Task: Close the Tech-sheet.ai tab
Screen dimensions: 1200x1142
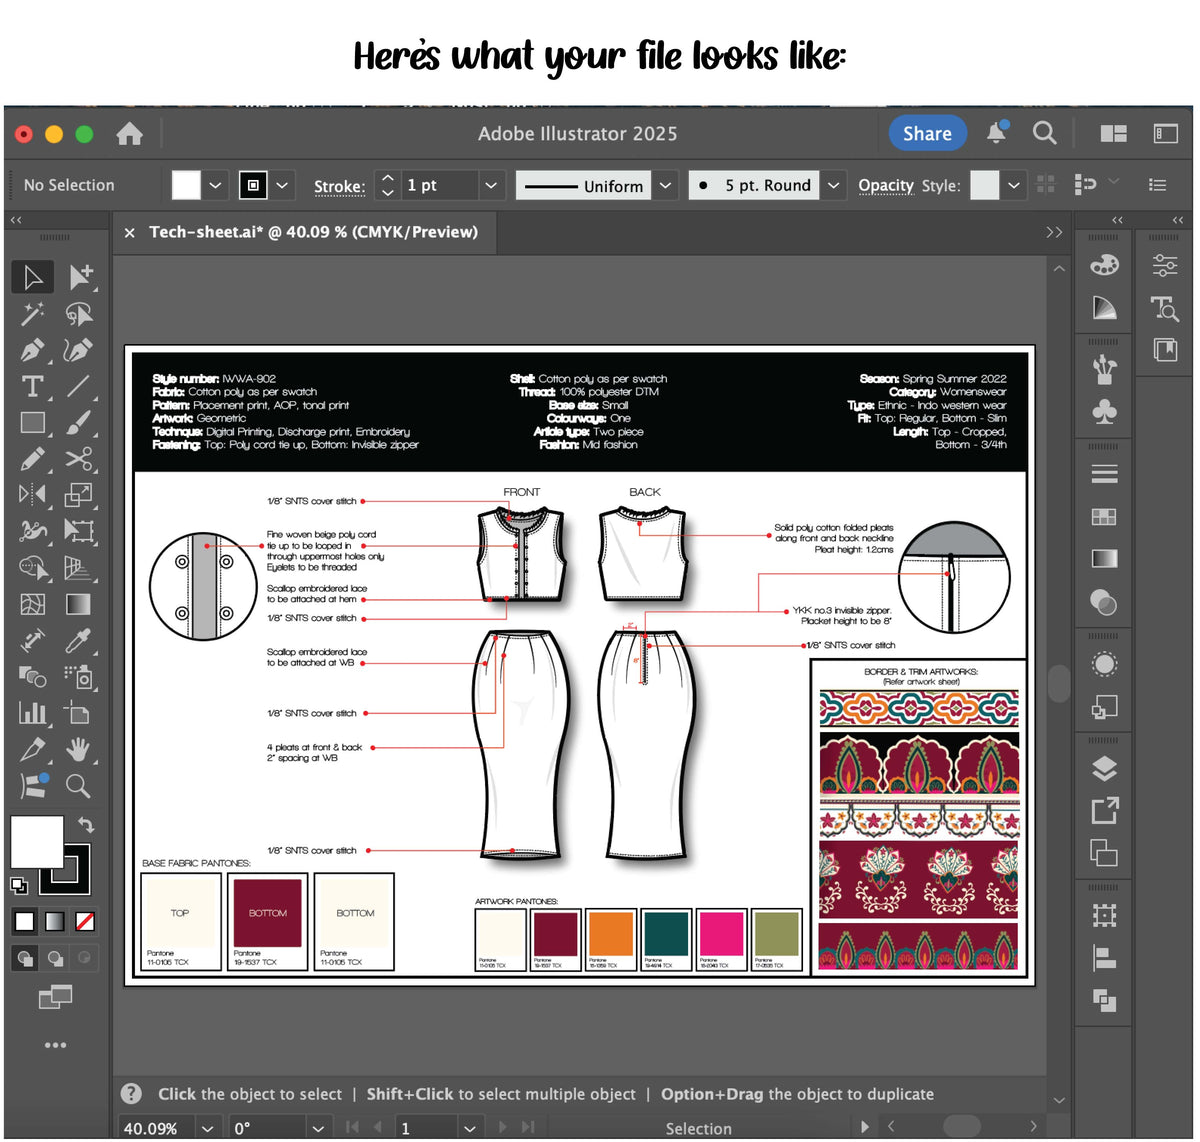Action: (129, 233)
